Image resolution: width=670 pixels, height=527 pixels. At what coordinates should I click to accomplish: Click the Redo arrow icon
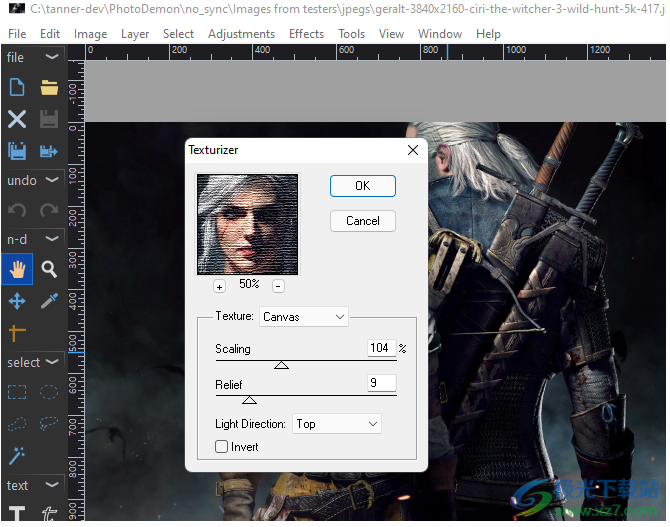pyautogui.click(x=49, y=210)
